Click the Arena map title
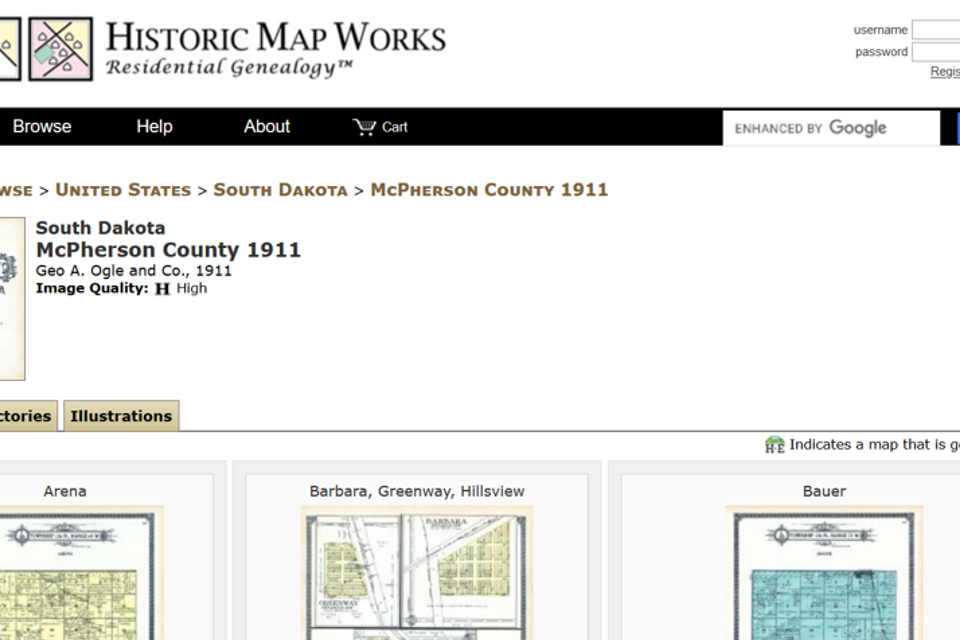960x640 pixels. click(x=65, y=491)
